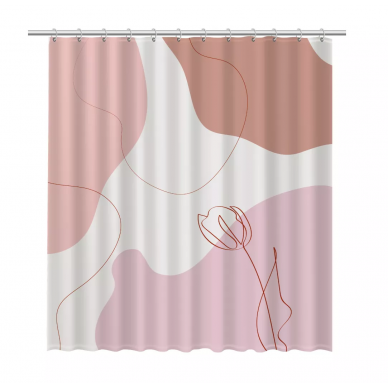Click the left end of the curtain rod
This screenshot has width=388, height=388.
(31, 33)
